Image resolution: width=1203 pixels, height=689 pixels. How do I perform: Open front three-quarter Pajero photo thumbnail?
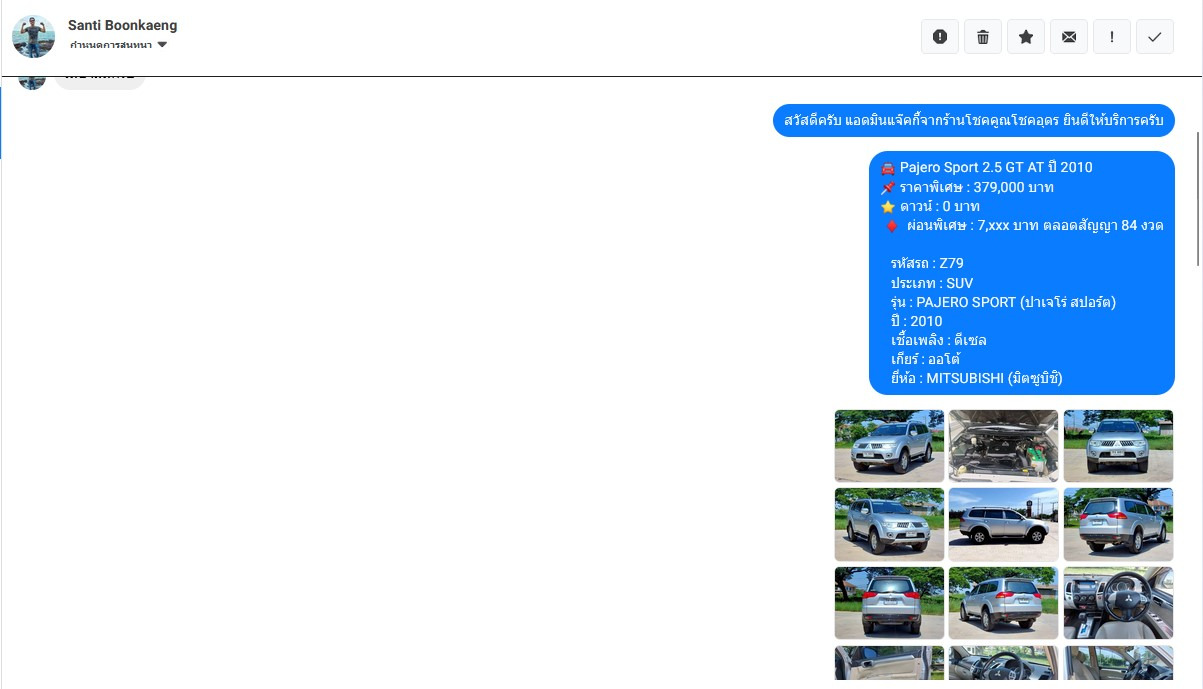coord(889,446)
